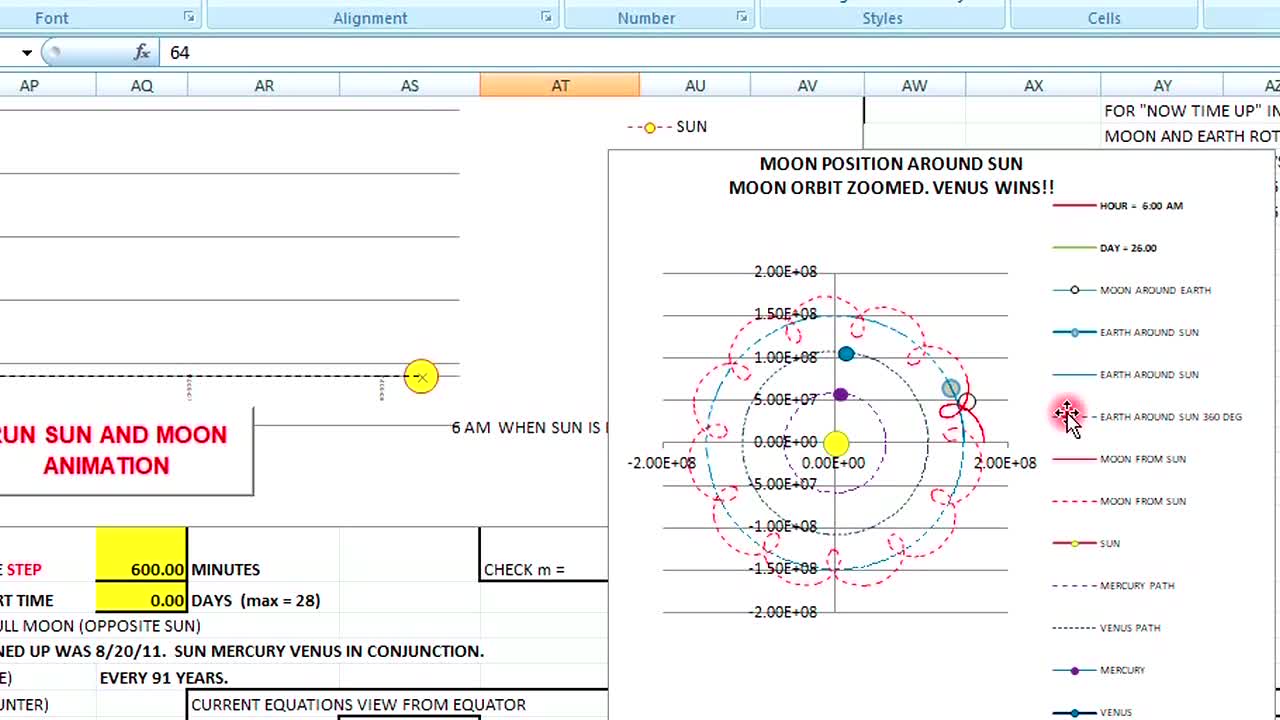
Task: Select legend entry VENUS PATH
Action: [1107, 628]
